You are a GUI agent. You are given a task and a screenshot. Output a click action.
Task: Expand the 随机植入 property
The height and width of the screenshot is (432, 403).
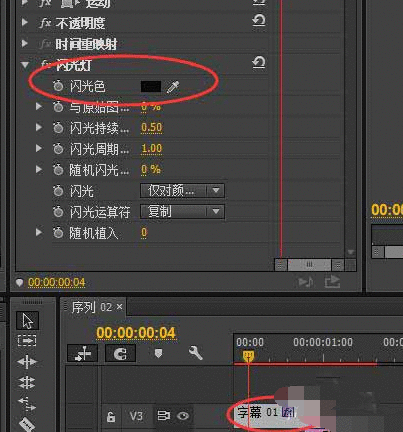pyautogui.click(x=39, y=232)
